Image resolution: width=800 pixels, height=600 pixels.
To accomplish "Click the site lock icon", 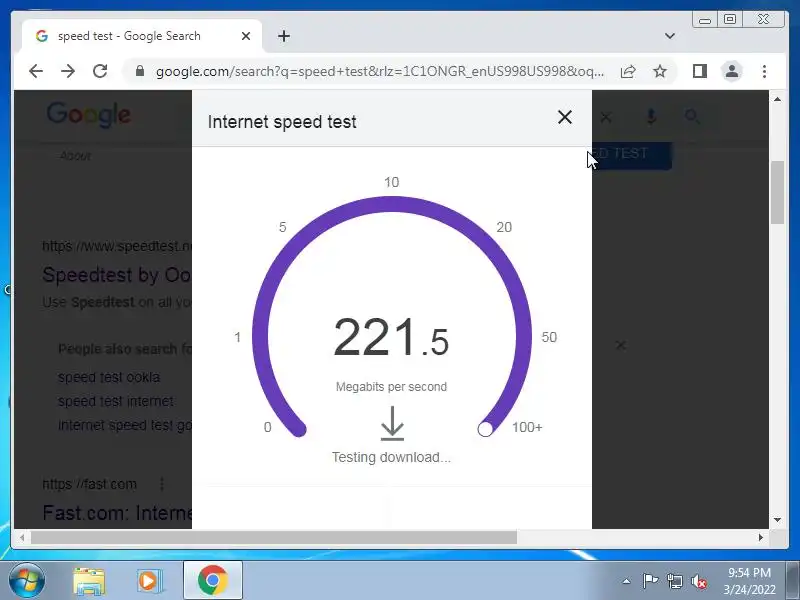I will [x=140, y=71].
